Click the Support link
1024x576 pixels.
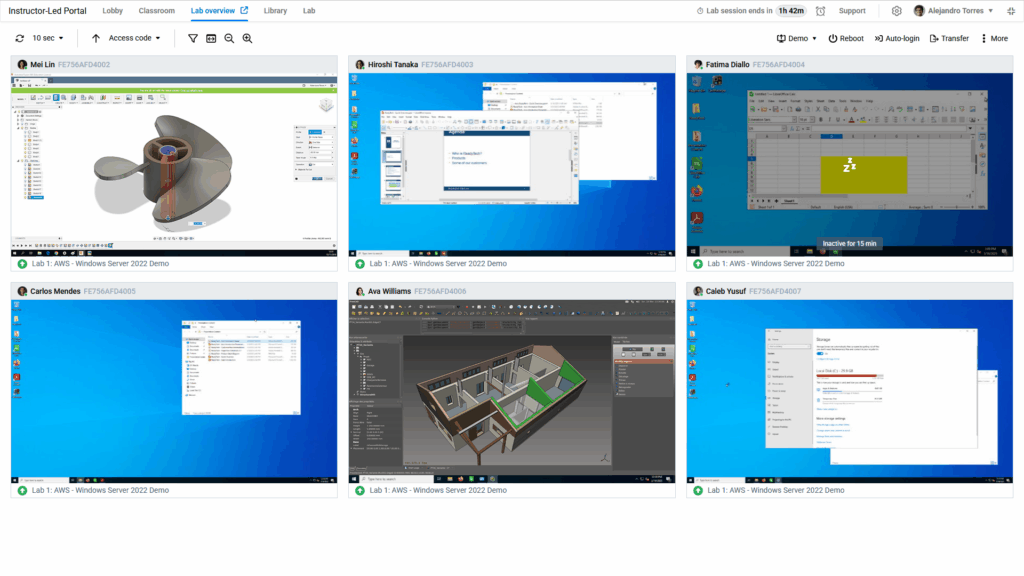click(851, 11)
